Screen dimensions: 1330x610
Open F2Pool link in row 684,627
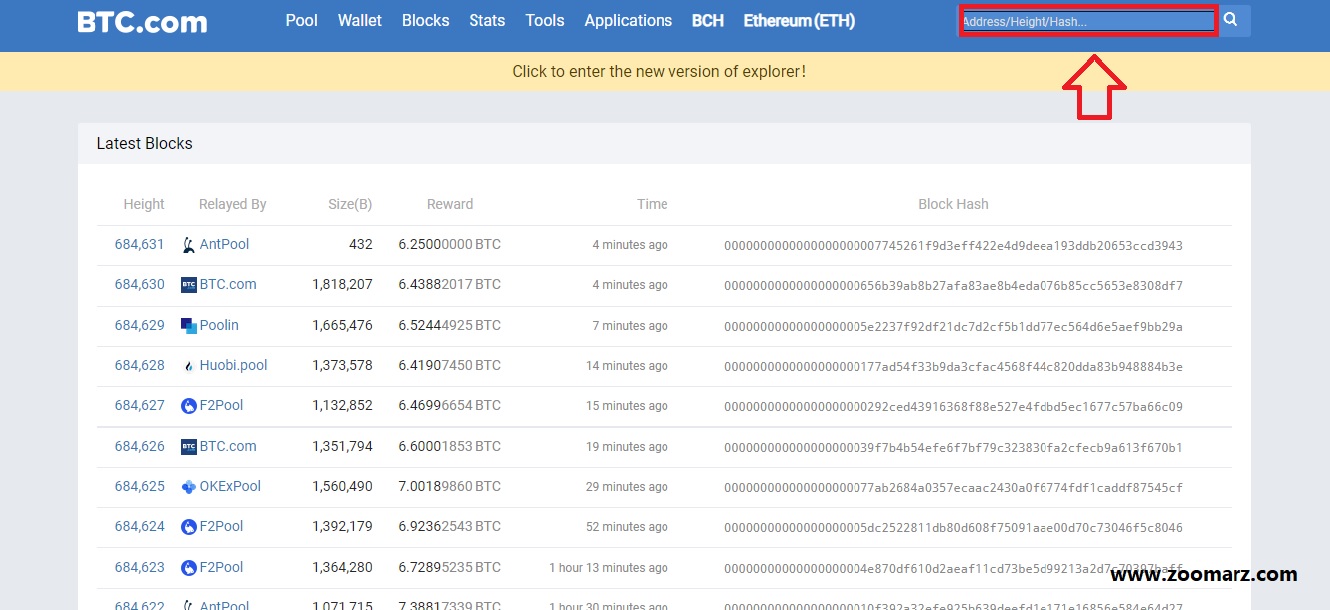pos(221,405)
